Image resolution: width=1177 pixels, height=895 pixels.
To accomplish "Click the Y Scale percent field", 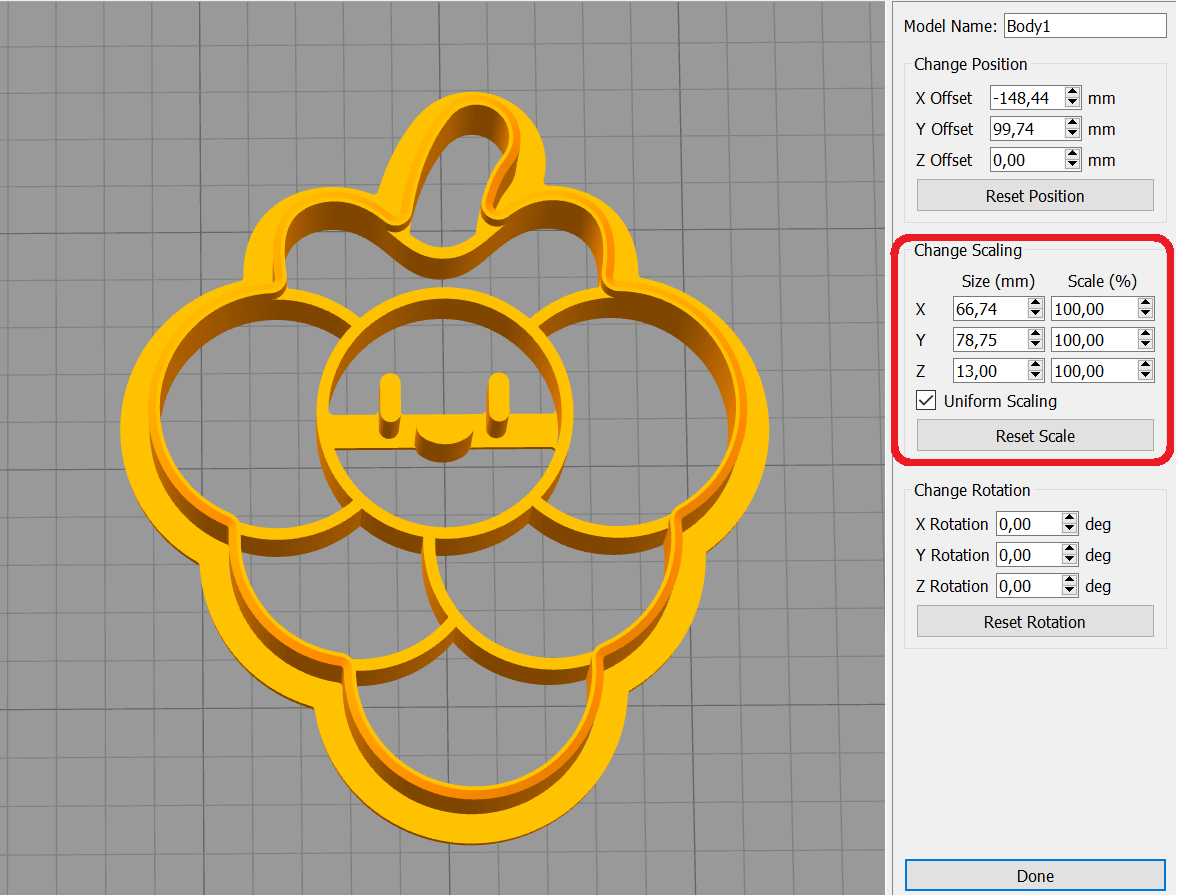I will point(1094,339).
